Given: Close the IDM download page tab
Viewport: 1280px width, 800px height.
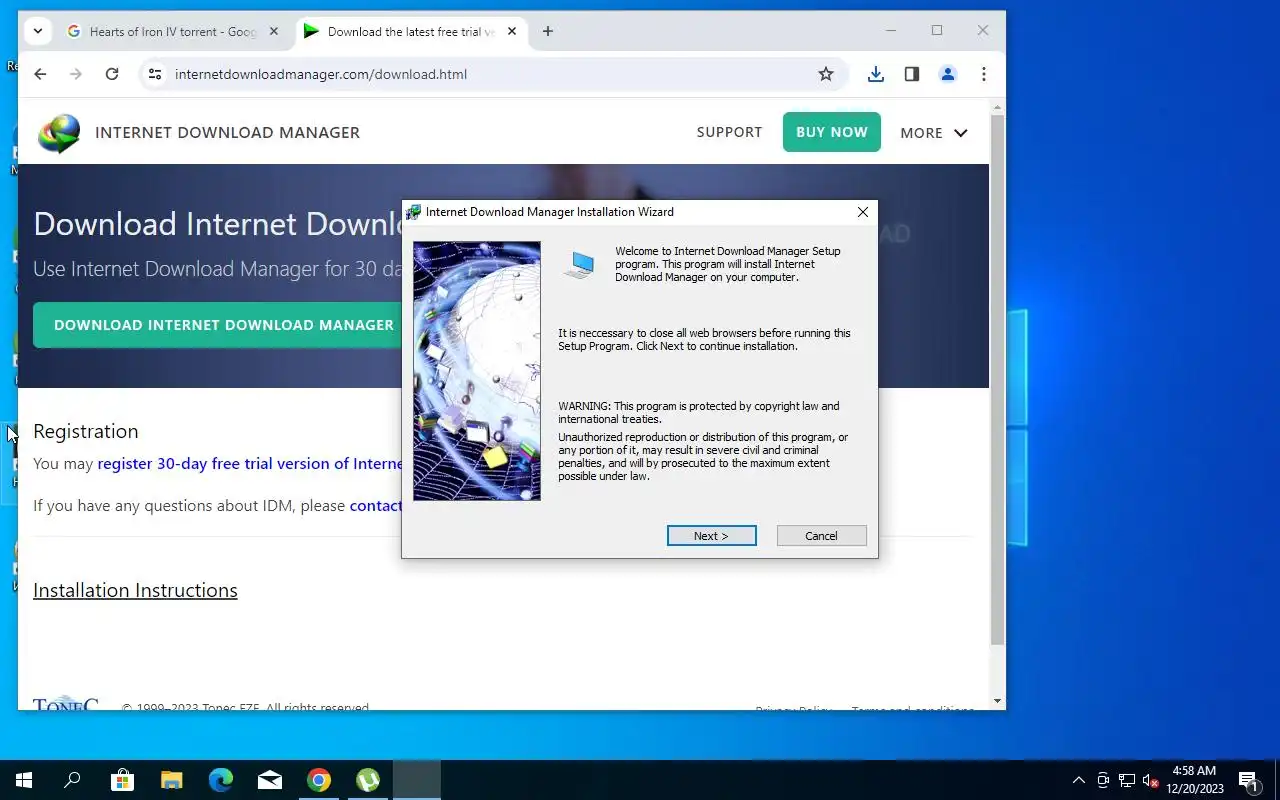Looking at the screenshot, I should [512, 31].
